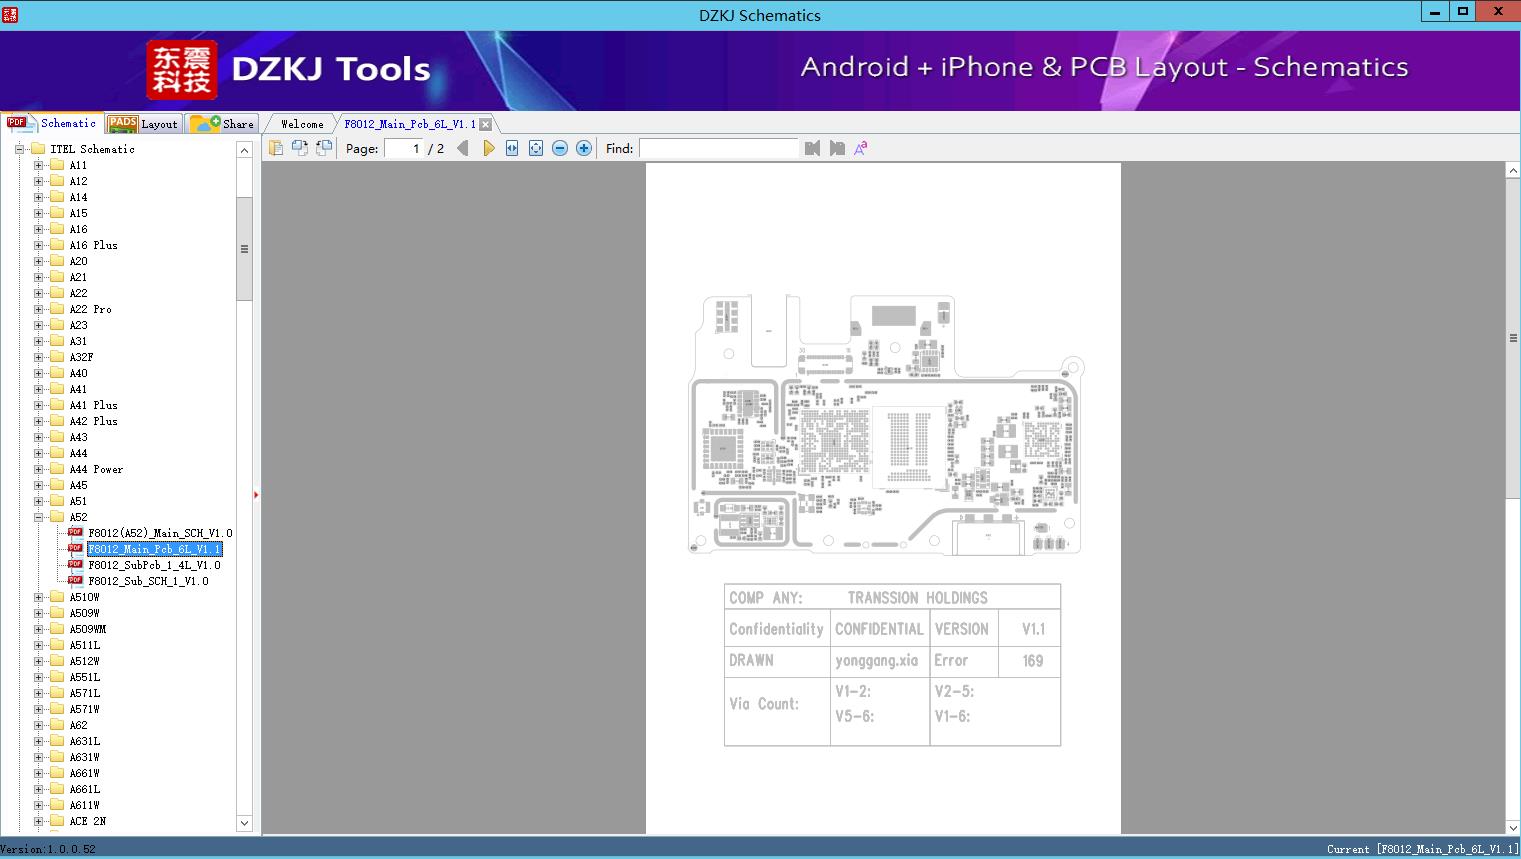Click the Find search box
The width and height of the screenshot is (1521, 859).
pyautogui.click(x=718, y=148)
